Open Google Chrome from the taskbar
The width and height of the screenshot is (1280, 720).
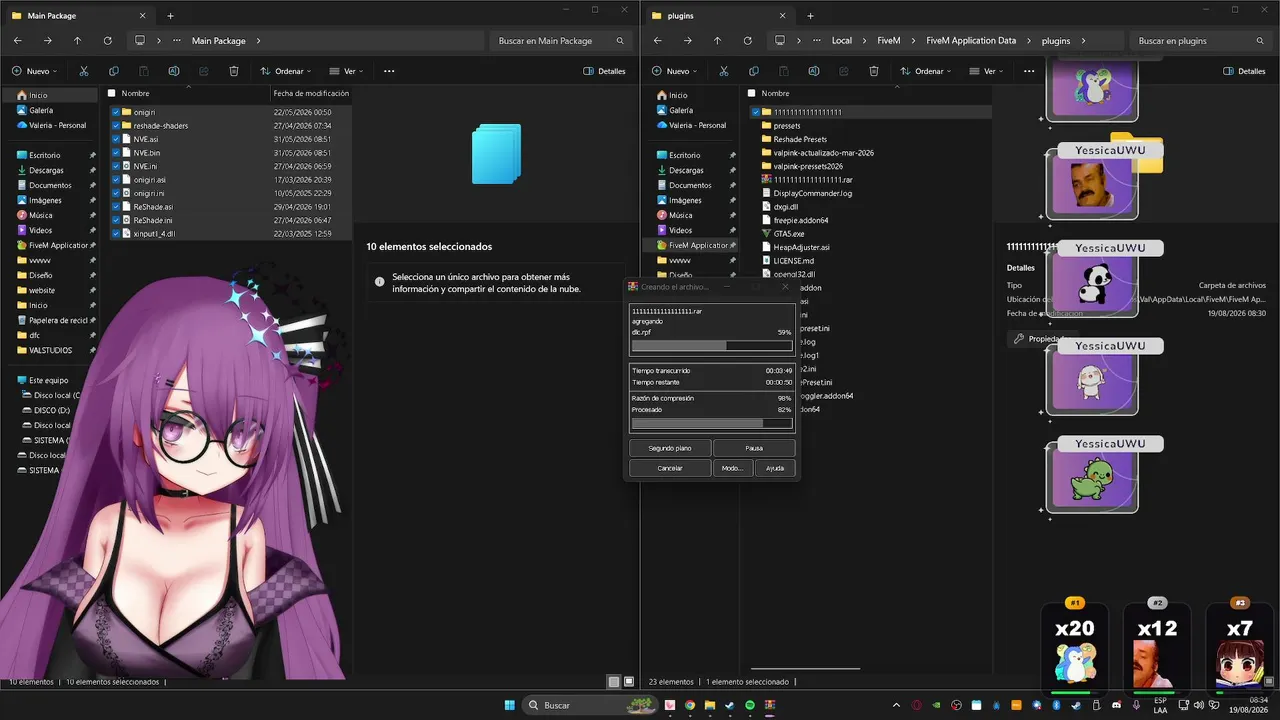pyautogui.click(x=690, y=705)
